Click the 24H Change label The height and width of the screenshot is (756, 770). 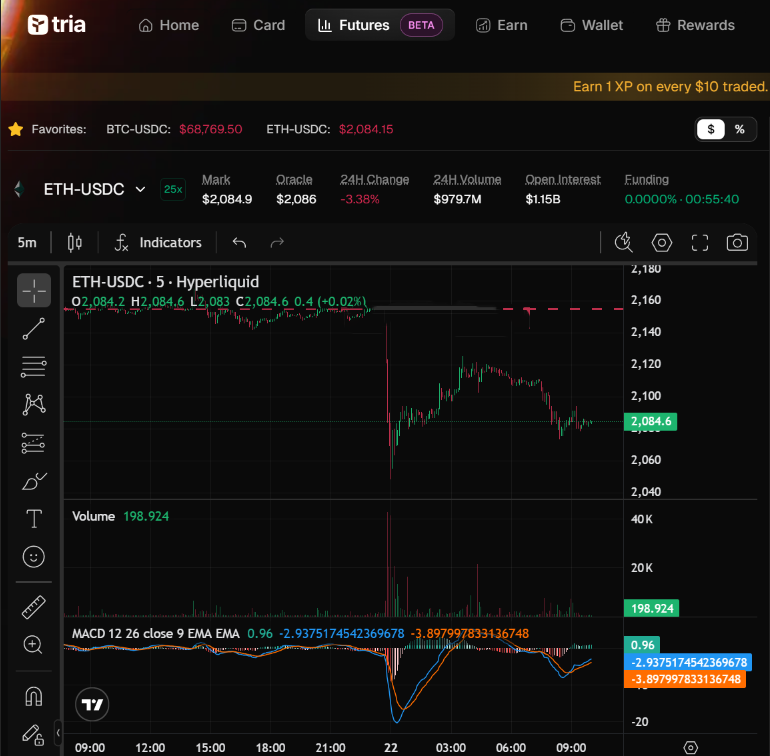(375, 180)
